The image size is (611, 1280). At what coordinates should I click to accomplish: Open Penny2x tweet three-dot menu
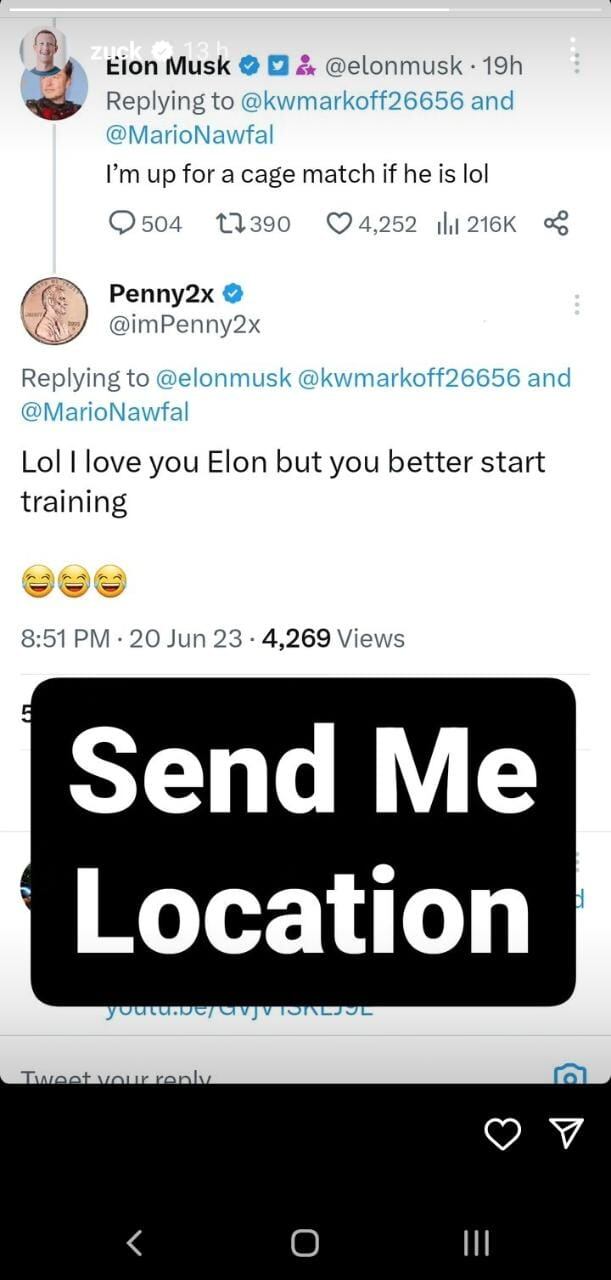pyautogui.click(x=577, y=305)
